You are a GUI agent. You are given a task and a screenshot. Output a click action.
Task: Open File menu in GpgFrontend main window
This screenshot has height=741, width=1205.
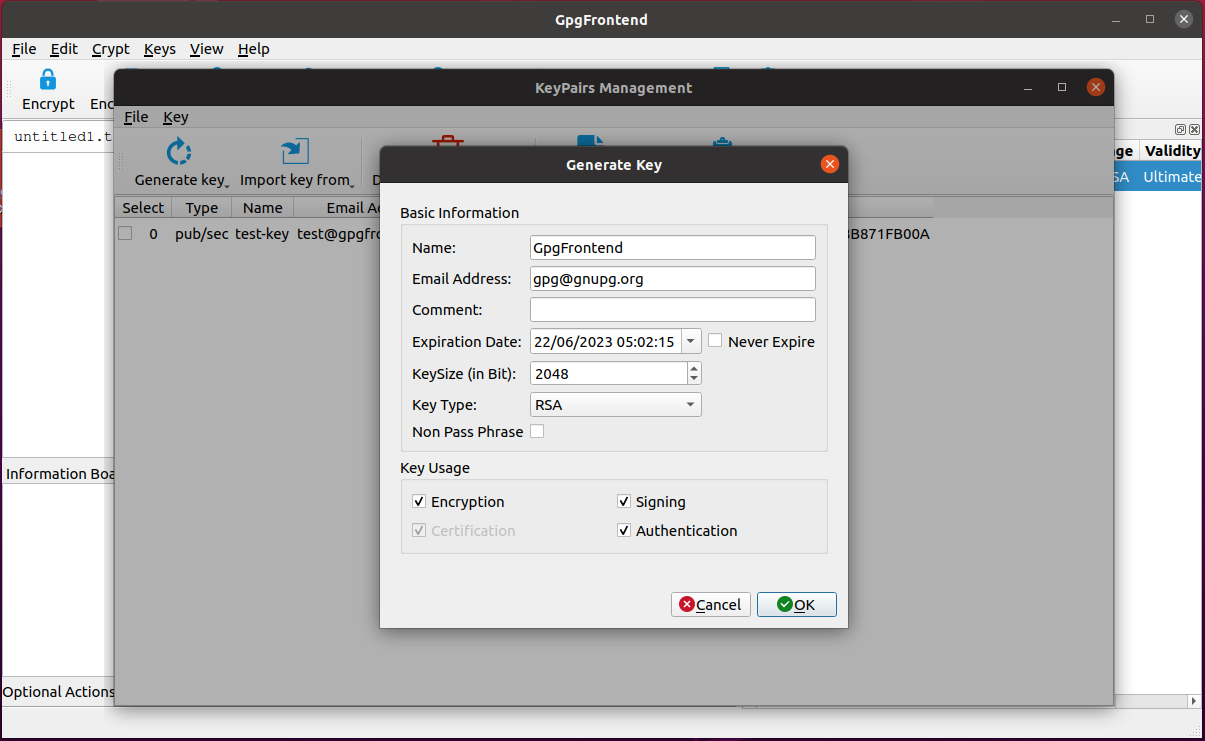pos(24,49)
